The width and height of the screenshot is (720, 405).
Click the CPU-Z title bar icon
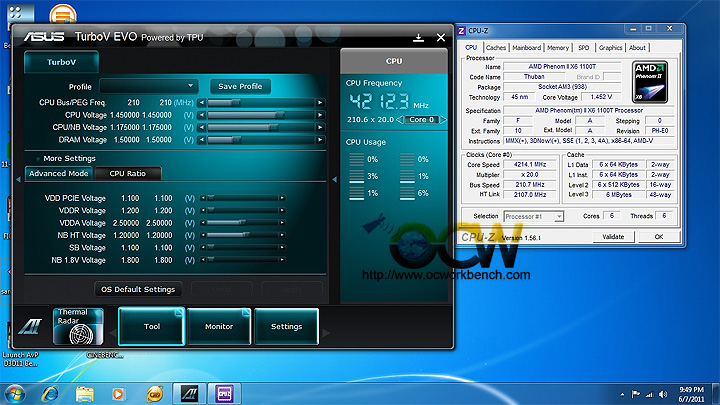pyautogui.click(x=461, y=31)
